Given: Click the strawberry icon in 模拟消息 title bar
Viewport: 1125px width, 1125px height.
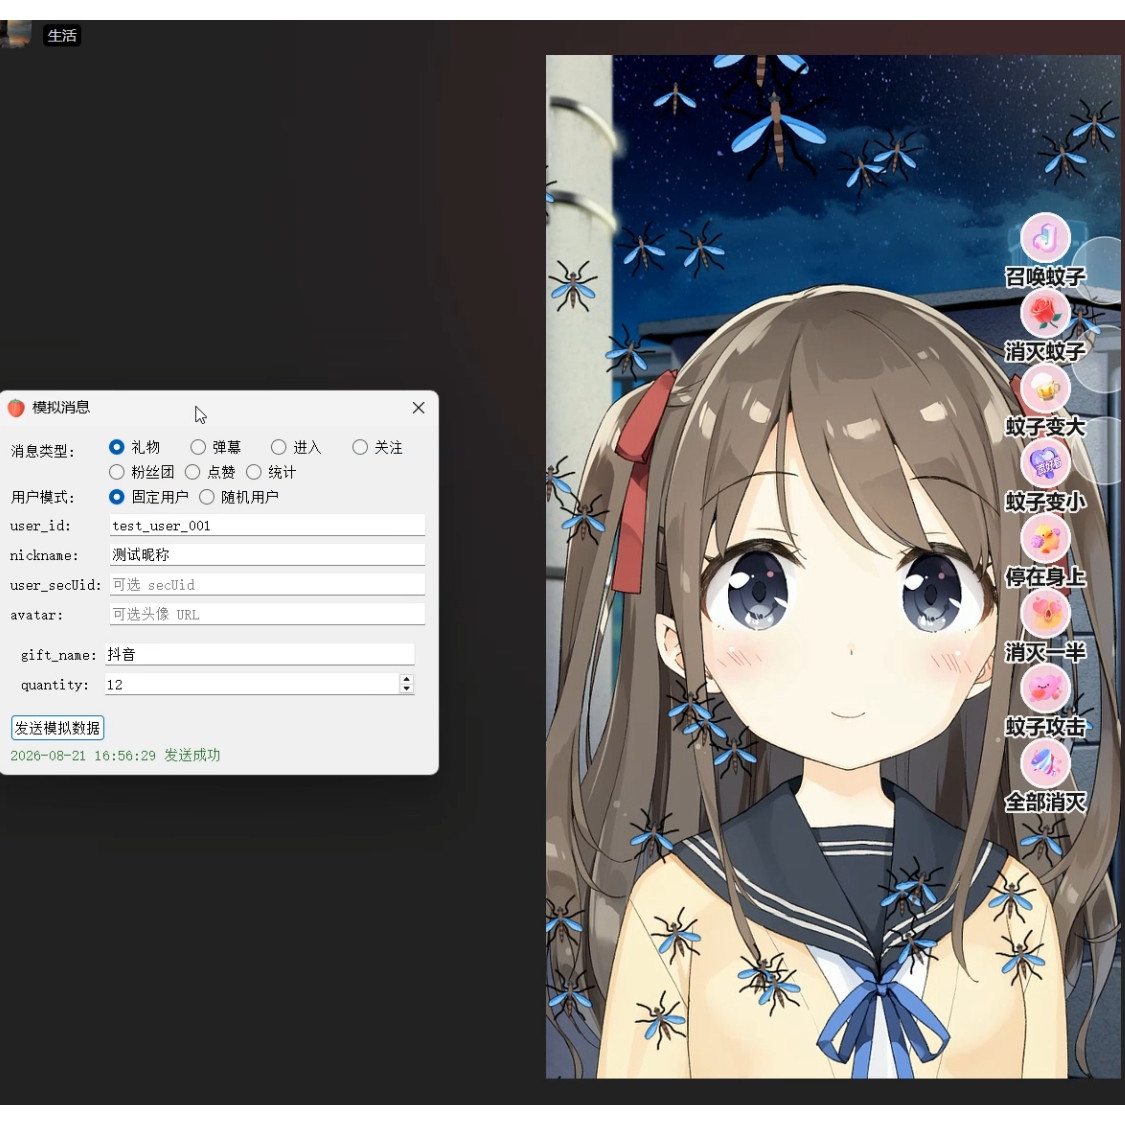Looking at the screenshot, I should pos(16,408).
